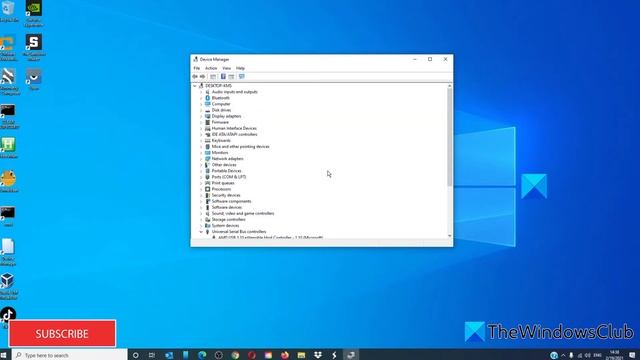
Task: Select the Software devices entry
Action: click(227, 207)
